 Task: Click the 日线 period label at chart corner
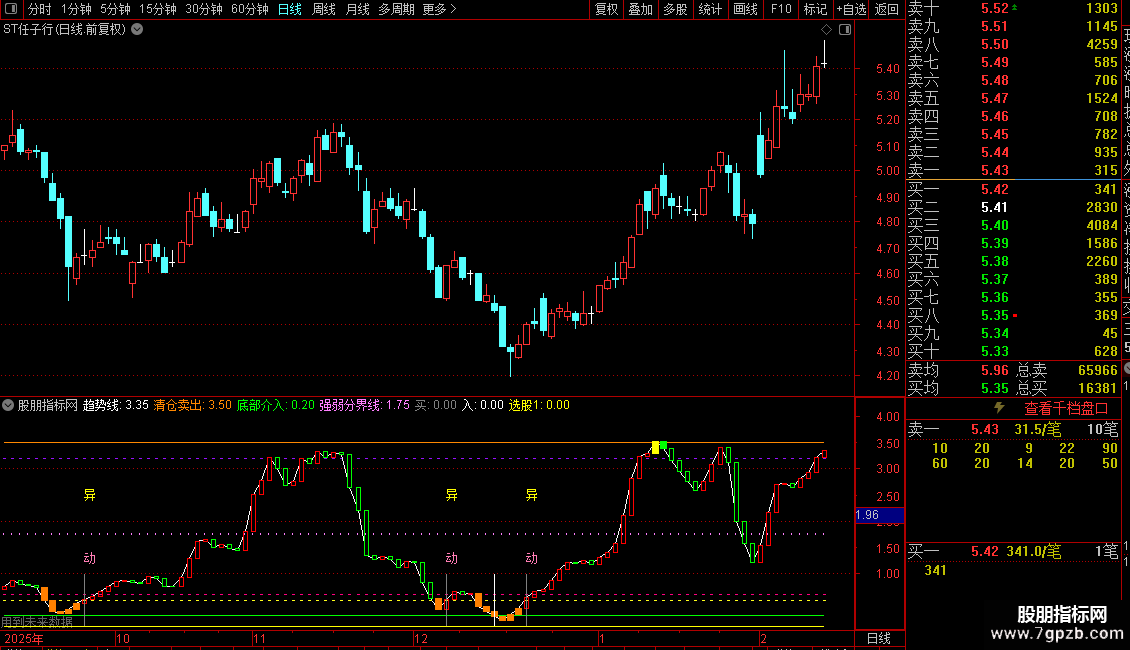[x=878, y=638]
